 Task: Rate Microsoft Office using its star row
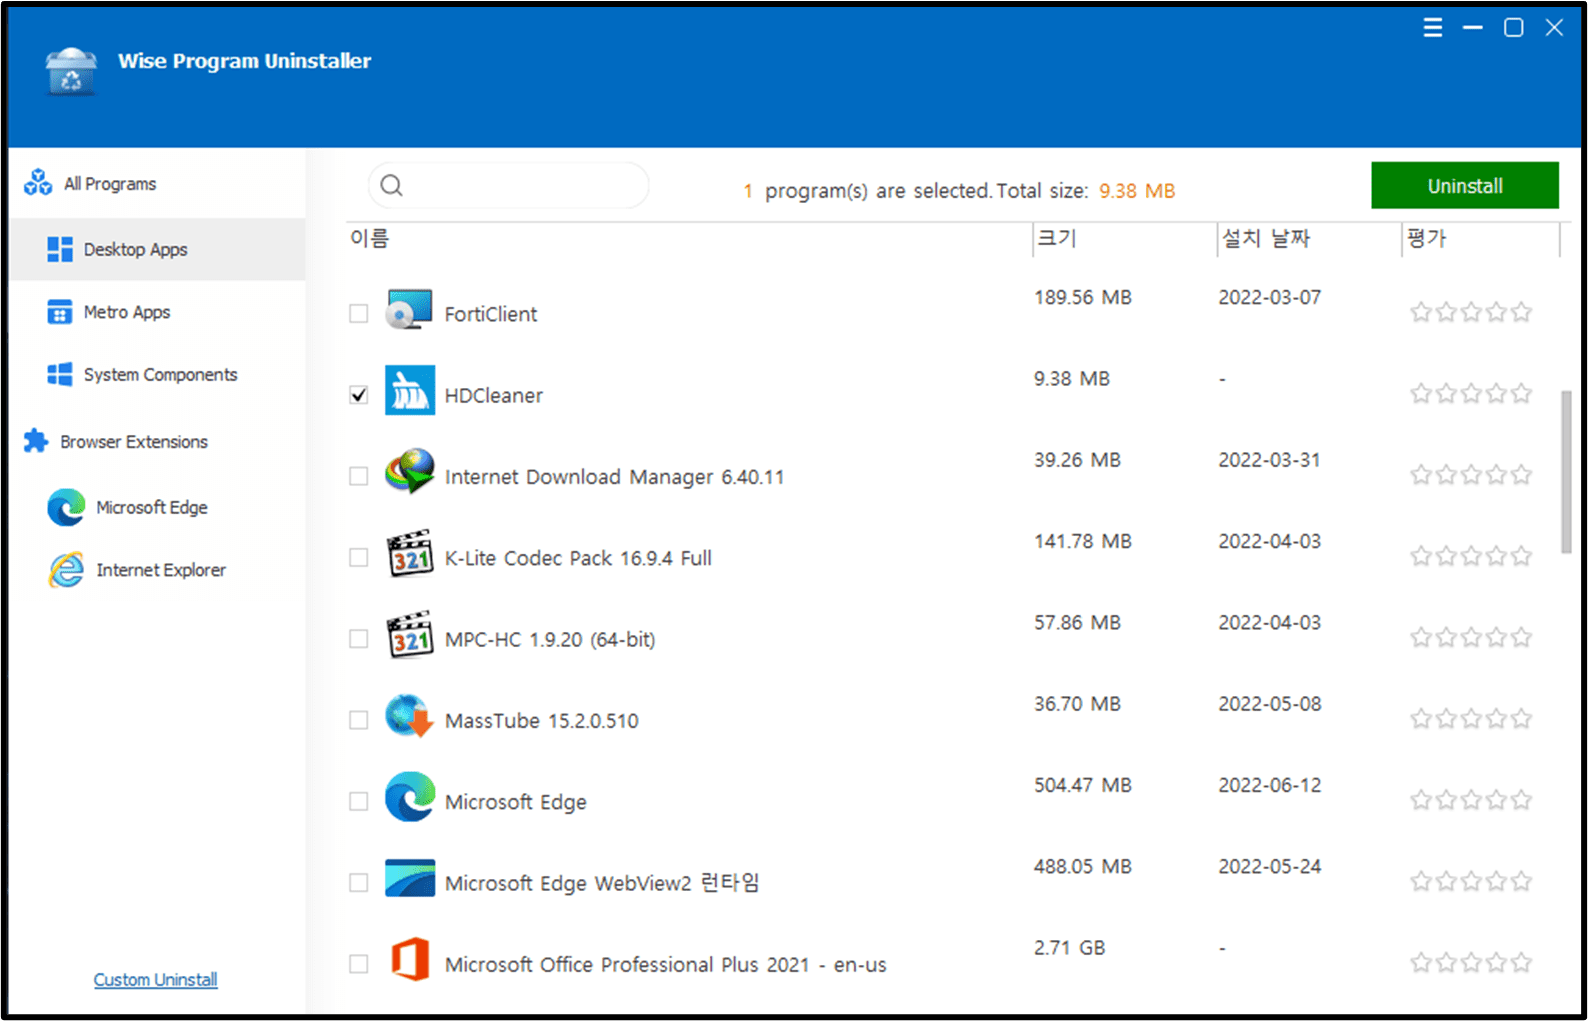(1471, 963)
